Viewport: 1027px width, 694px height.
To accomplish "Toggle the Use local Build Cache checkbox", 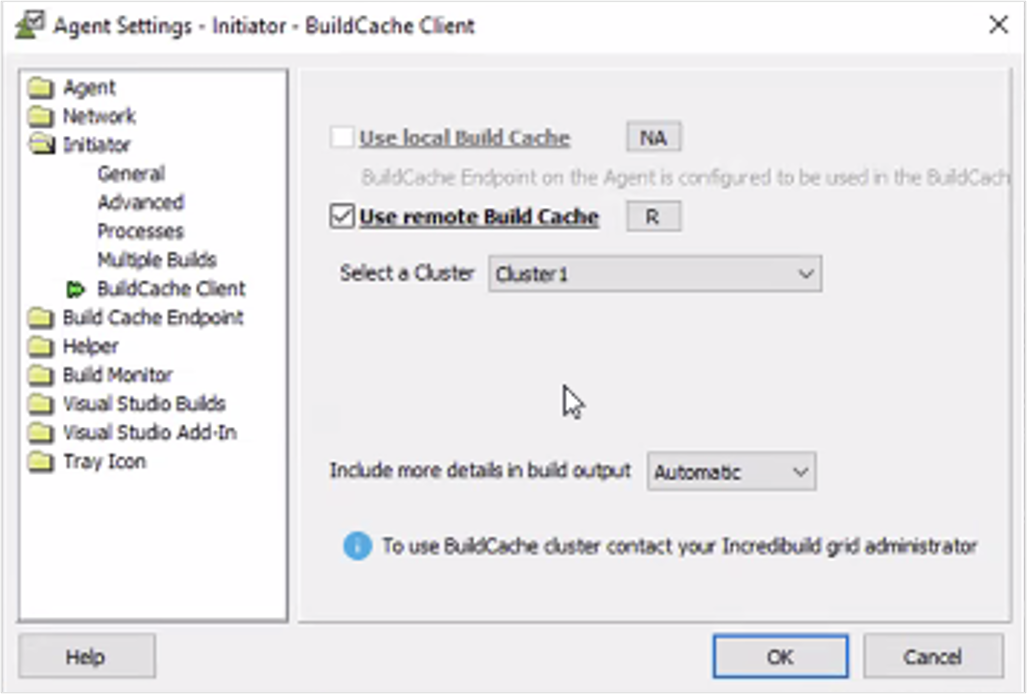I will pos(342,137).
